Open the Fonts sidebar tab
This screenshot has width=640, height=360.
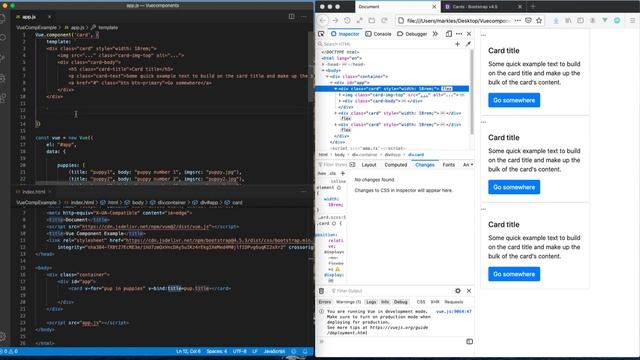pos(449,164)
